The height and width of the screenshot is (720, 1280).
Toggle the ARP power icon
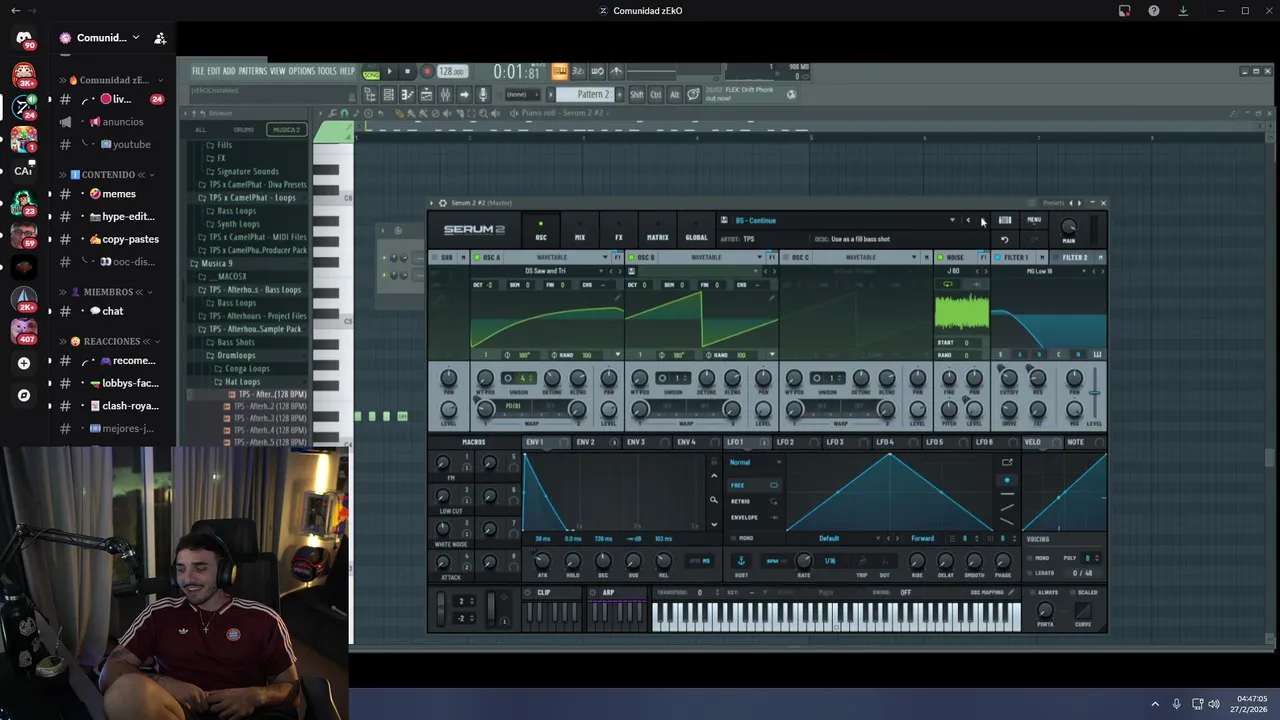593,592
